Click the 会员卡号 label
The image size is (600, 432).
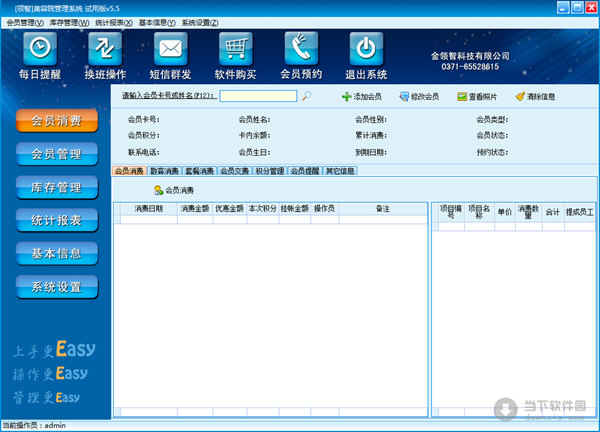coord(143,120)
